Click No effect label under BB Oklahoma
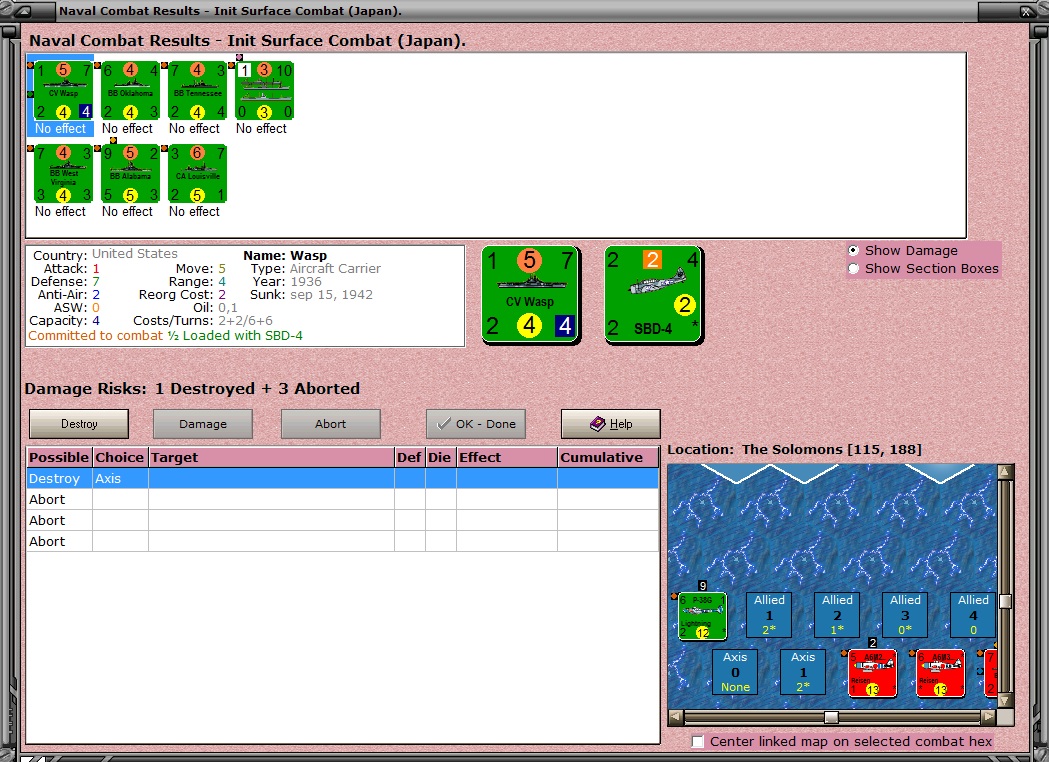The height and width of the screenshot is (762, 1049). click(127, 128)
